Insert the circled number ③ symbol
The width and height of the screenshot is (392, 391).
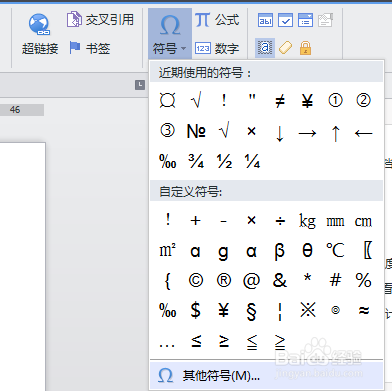[x=167, y=130]
